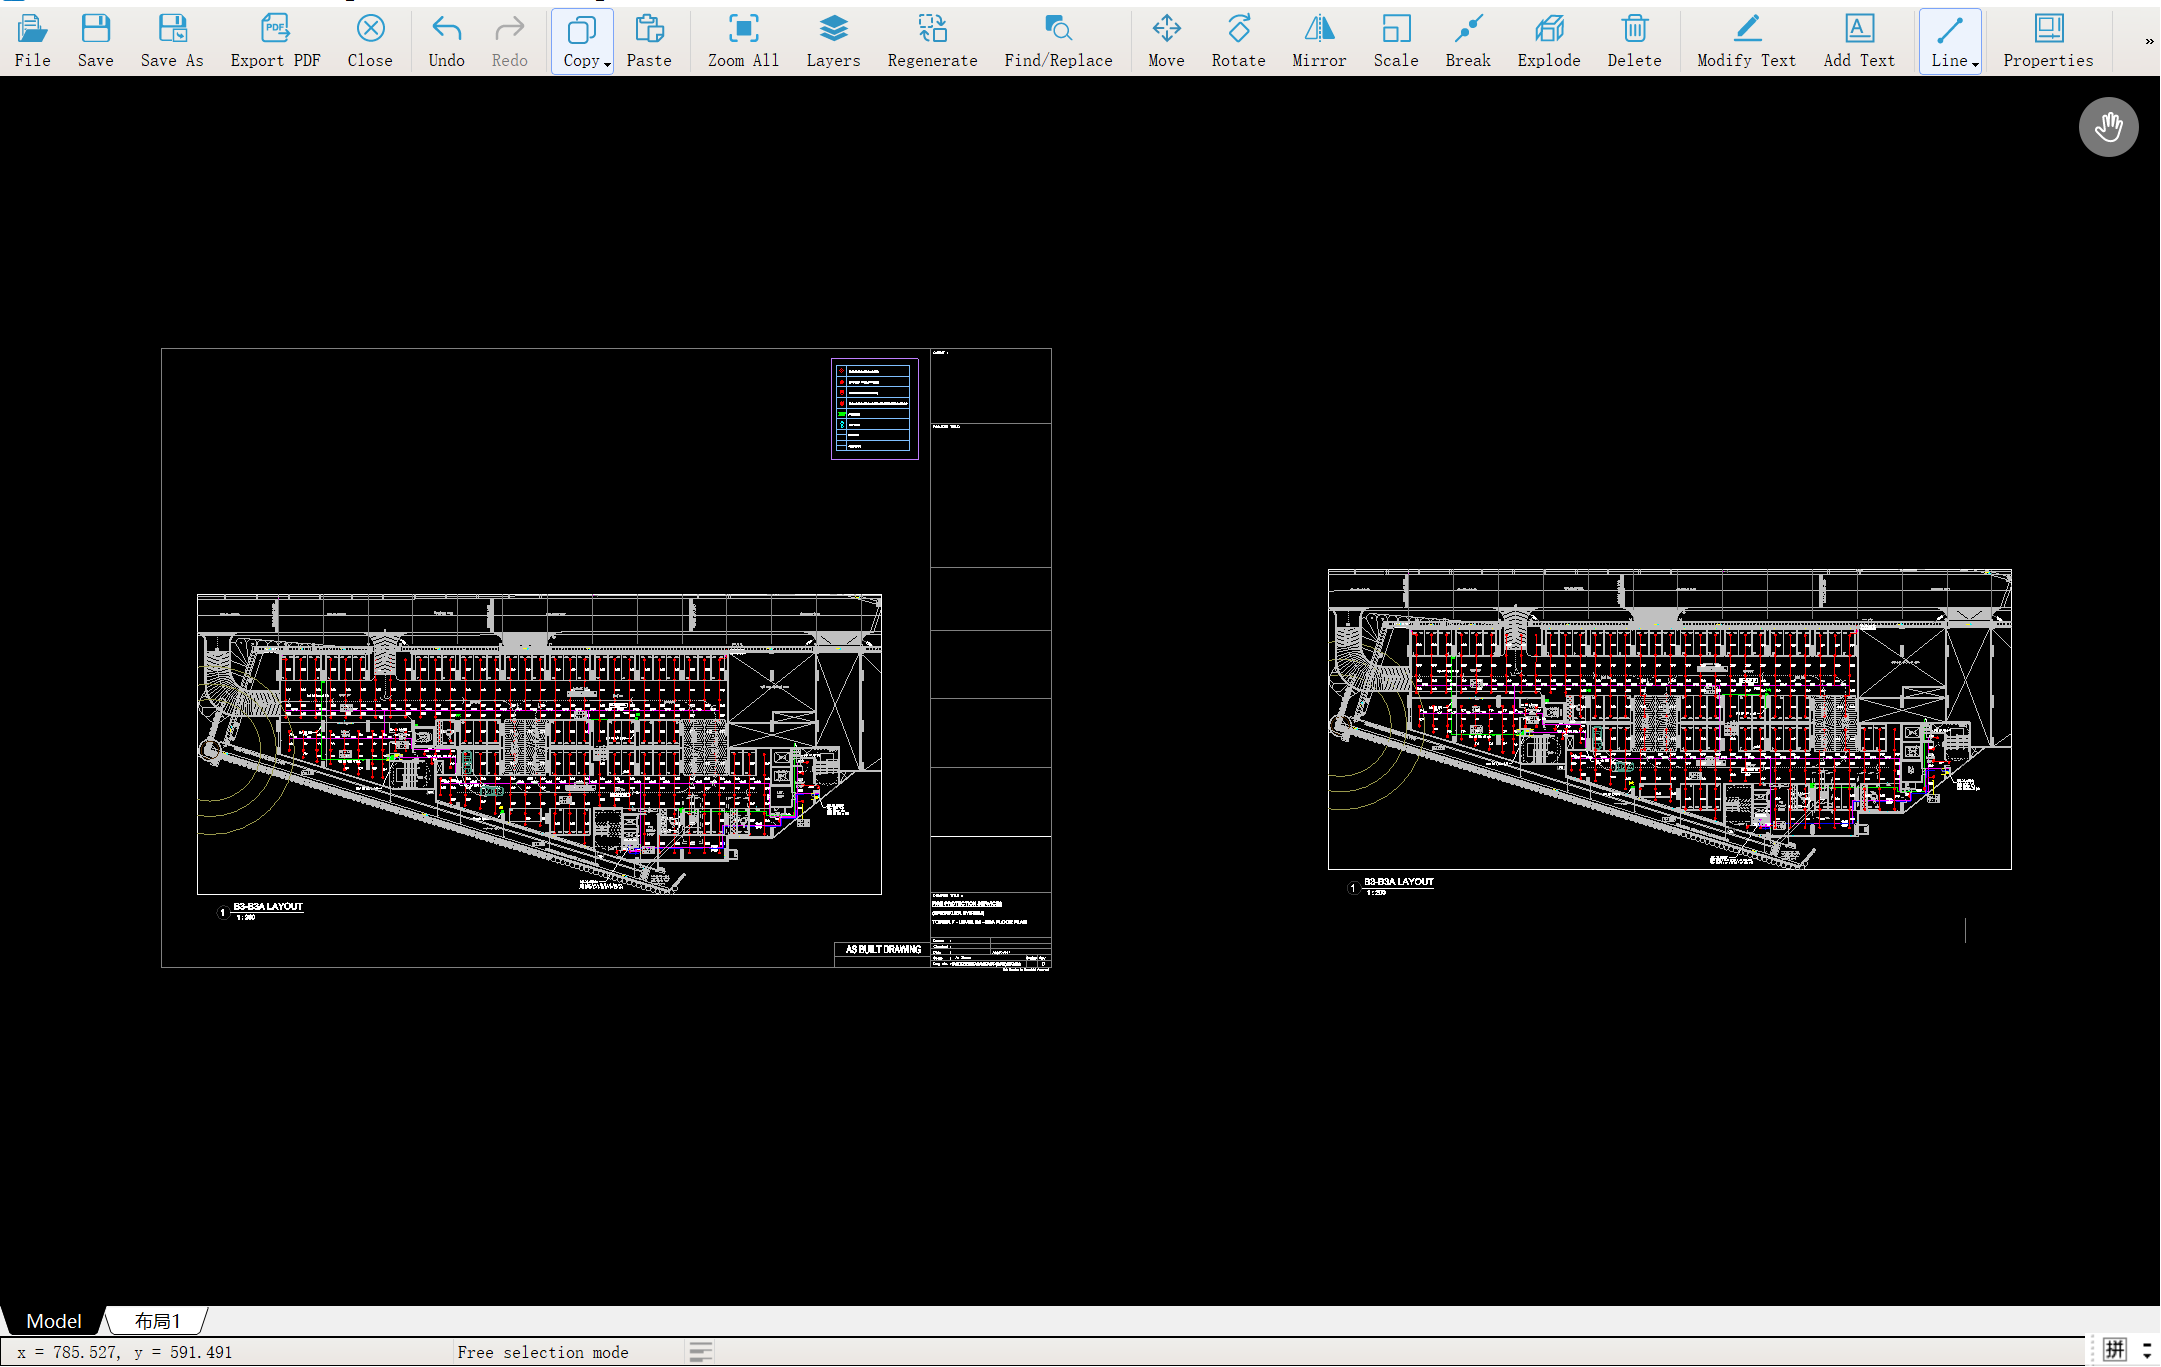Select the Break tool
Image resolution: width=2161 pixels, height=1367 pixels.
(x=1467, y=40)
